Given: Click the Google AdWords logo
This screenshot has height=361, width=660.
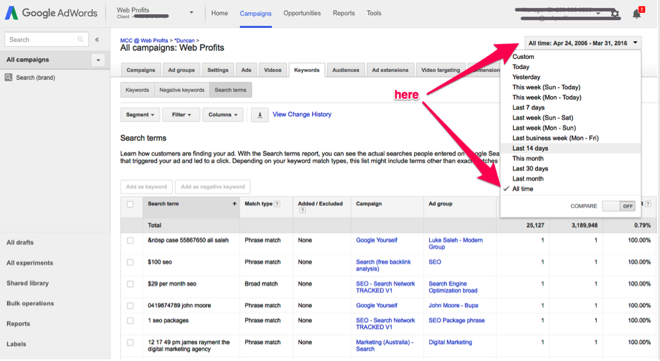Looking at the screenshot, I should (x=51, y=13).
